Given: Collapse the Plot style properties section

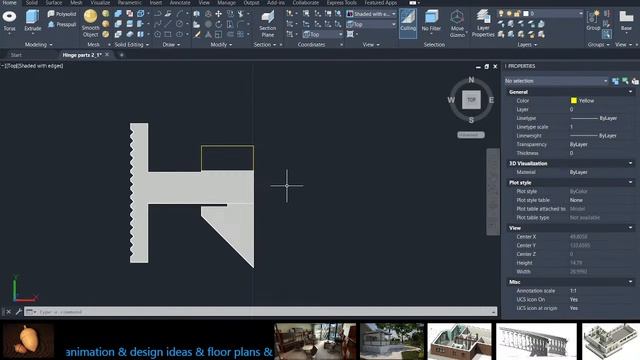Looking at the screenshot, I should click(x=631, y=182).
